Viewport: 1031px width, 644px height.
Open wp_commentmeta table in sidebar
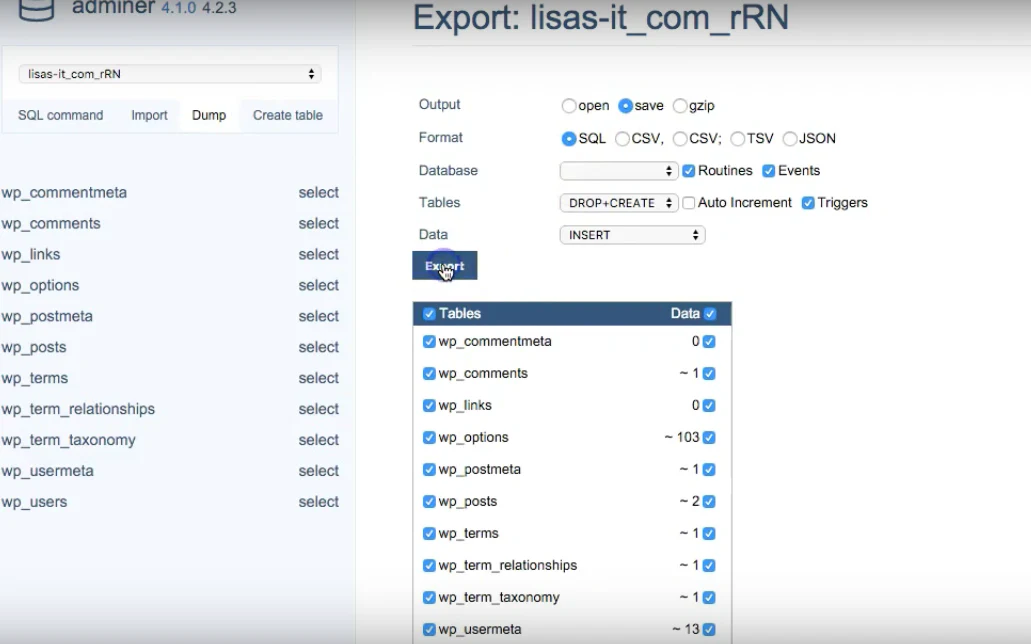pos(64,193)
